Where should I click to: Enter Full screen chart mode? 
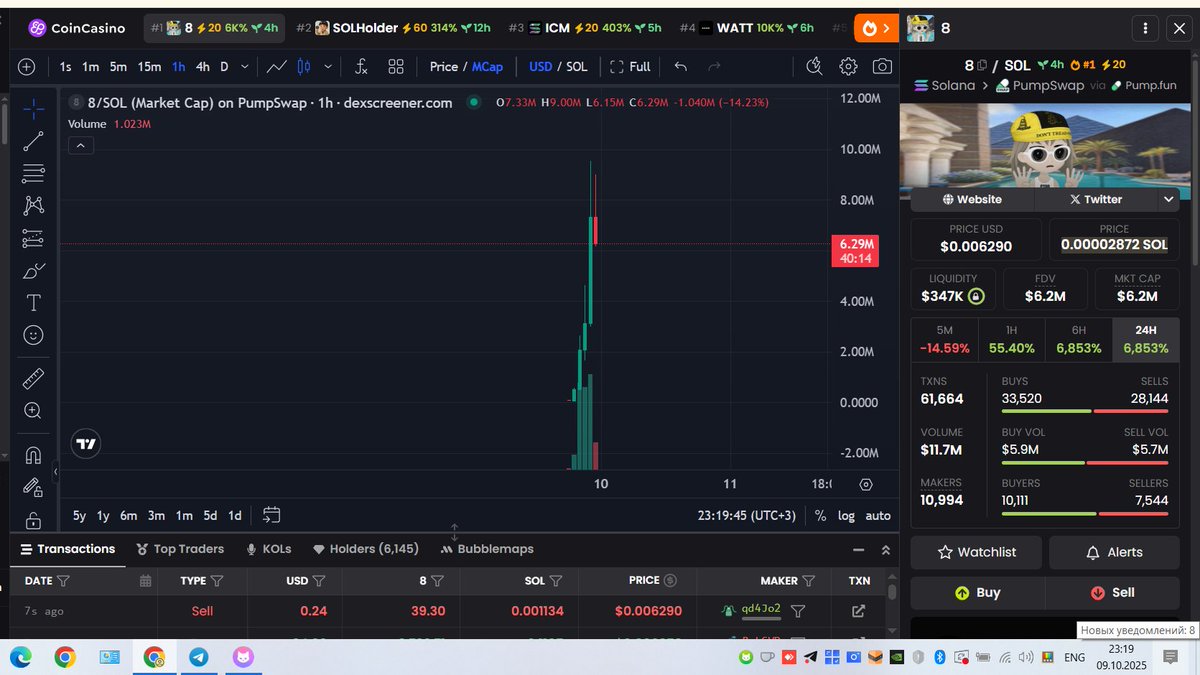(630, 67)
